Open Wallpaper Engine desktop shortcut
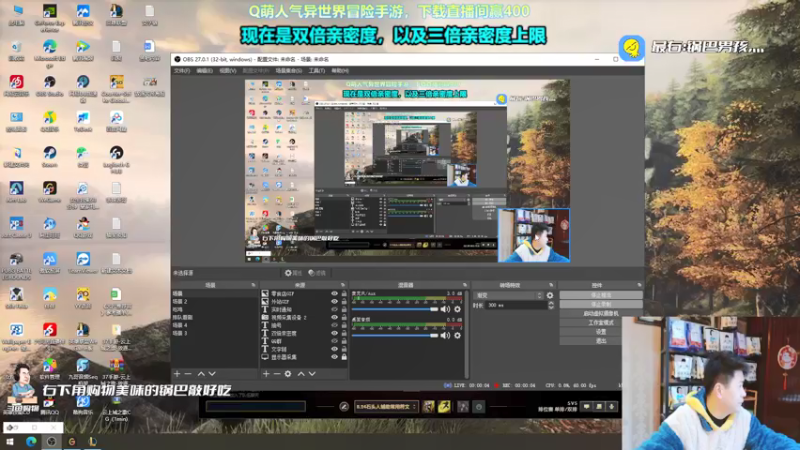 click(x=16, y=337)
